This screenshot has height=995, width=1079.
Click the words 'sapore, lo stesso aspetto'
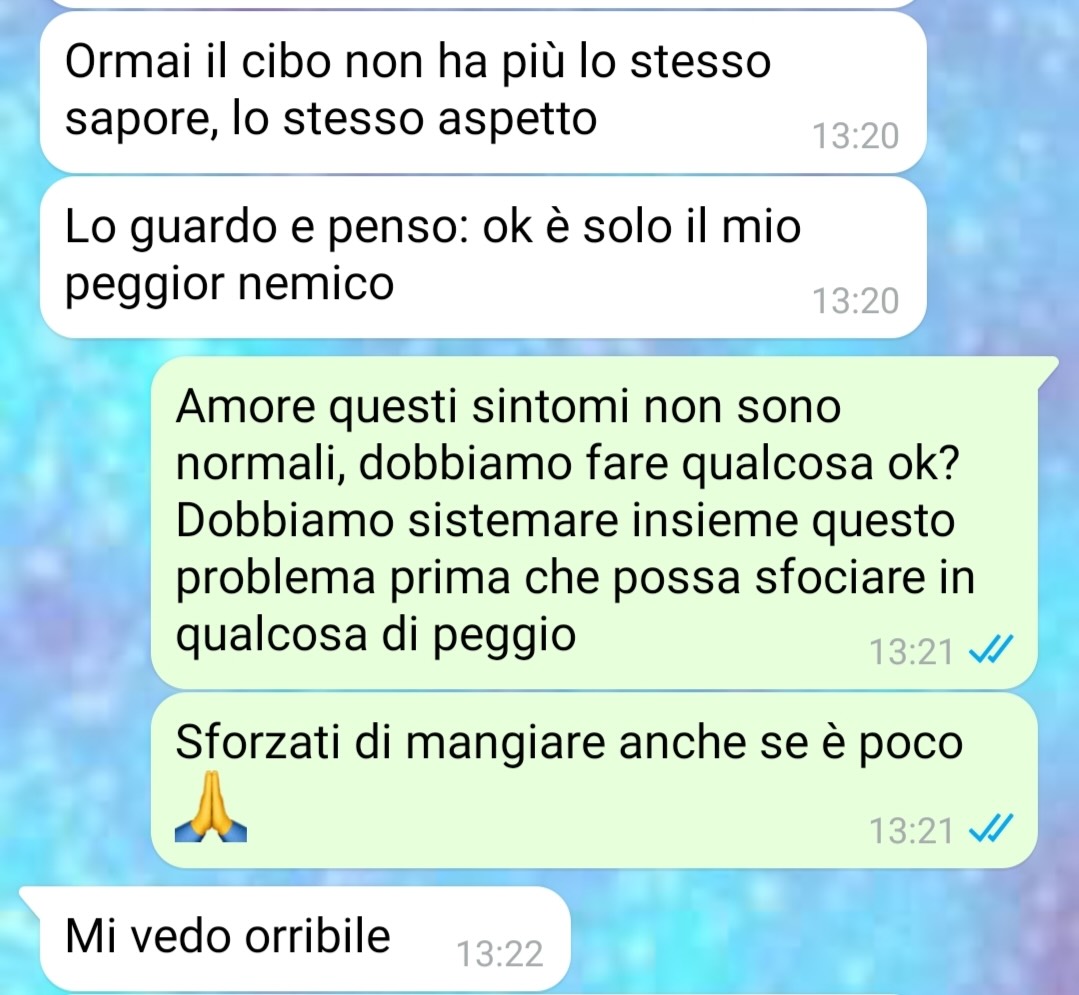(330, 119)
